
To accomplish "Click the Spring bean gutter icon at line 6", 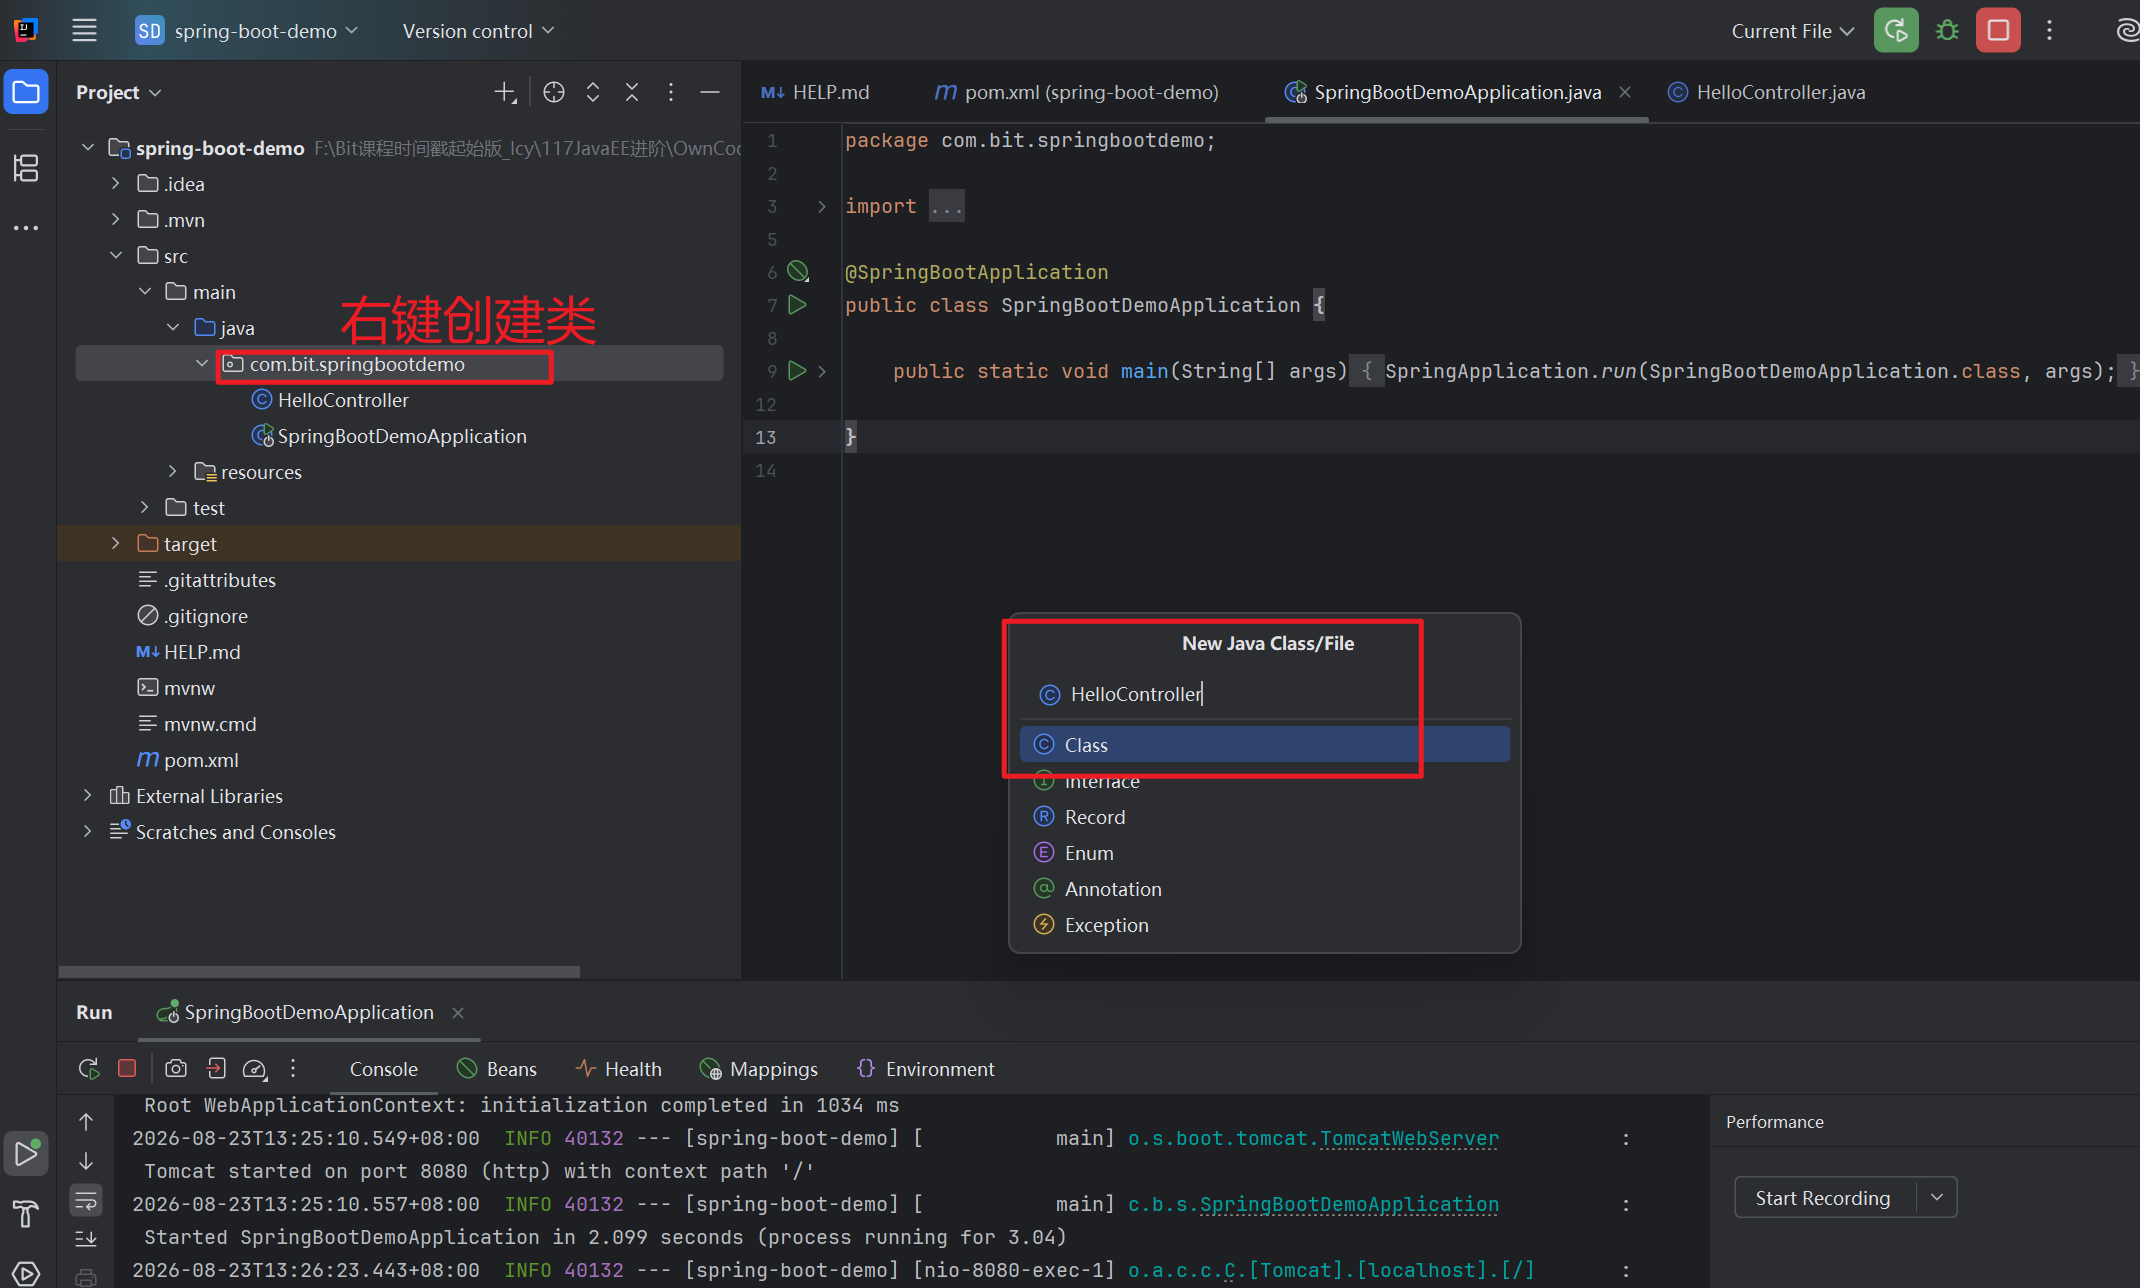I will click(x=797, y=271).
